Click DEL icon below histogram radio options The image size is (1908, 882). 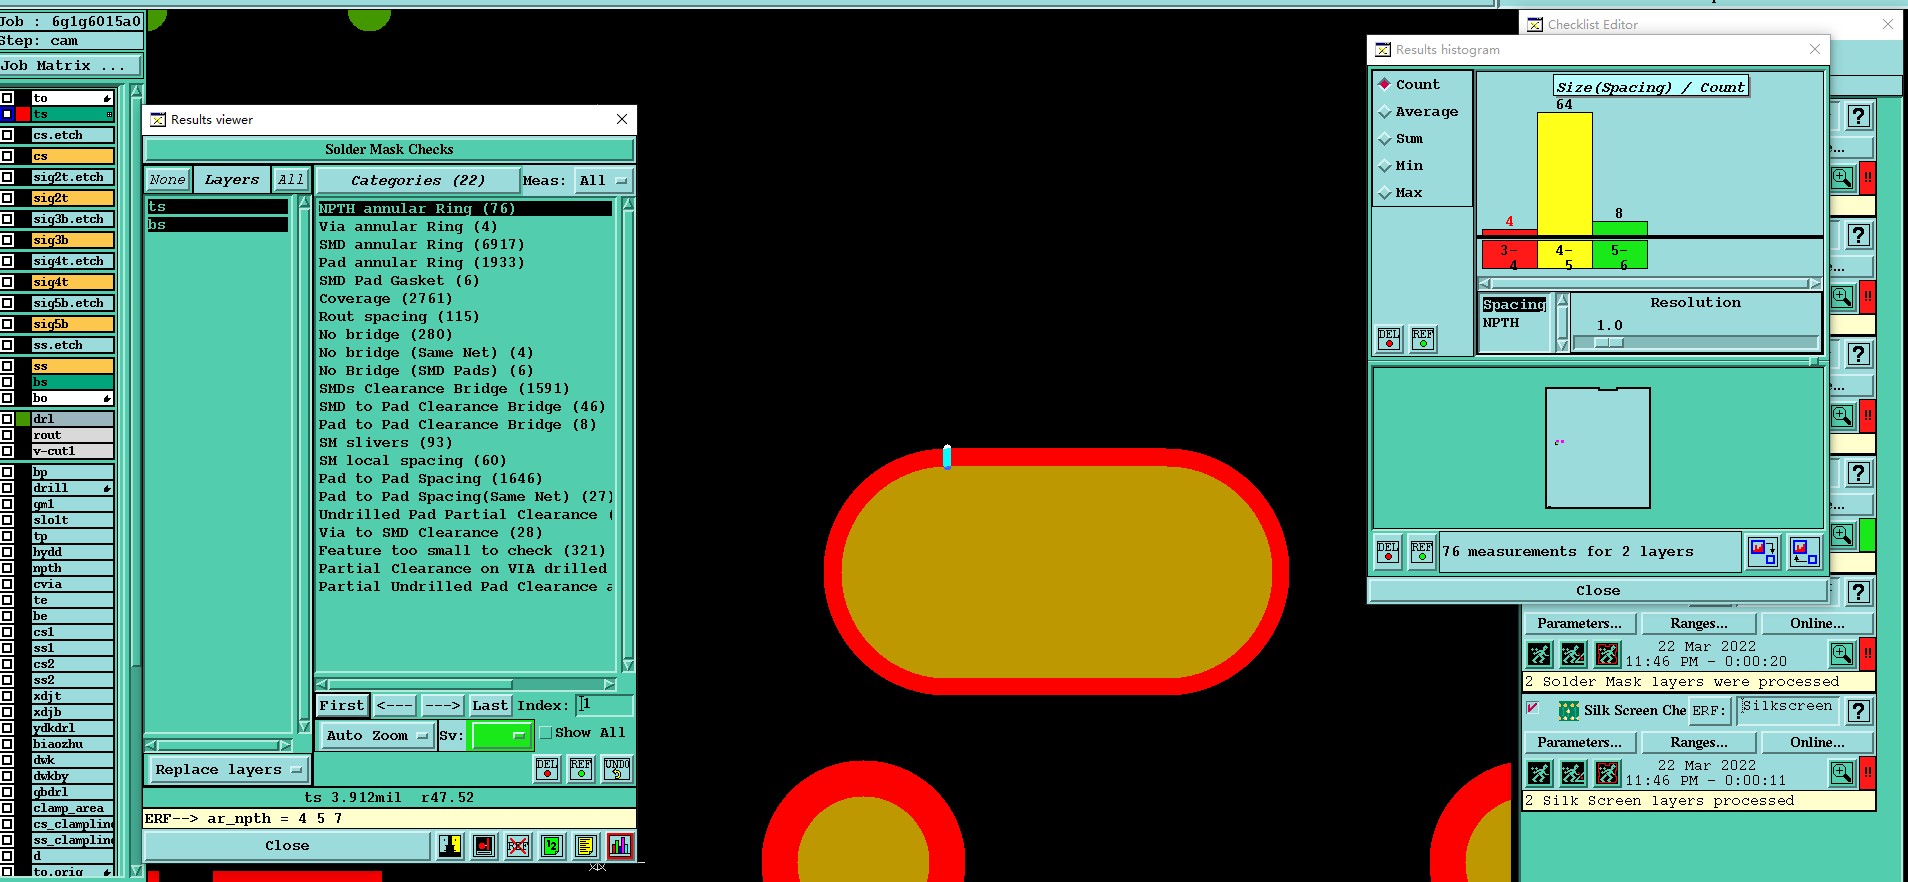click(1389, 339)
